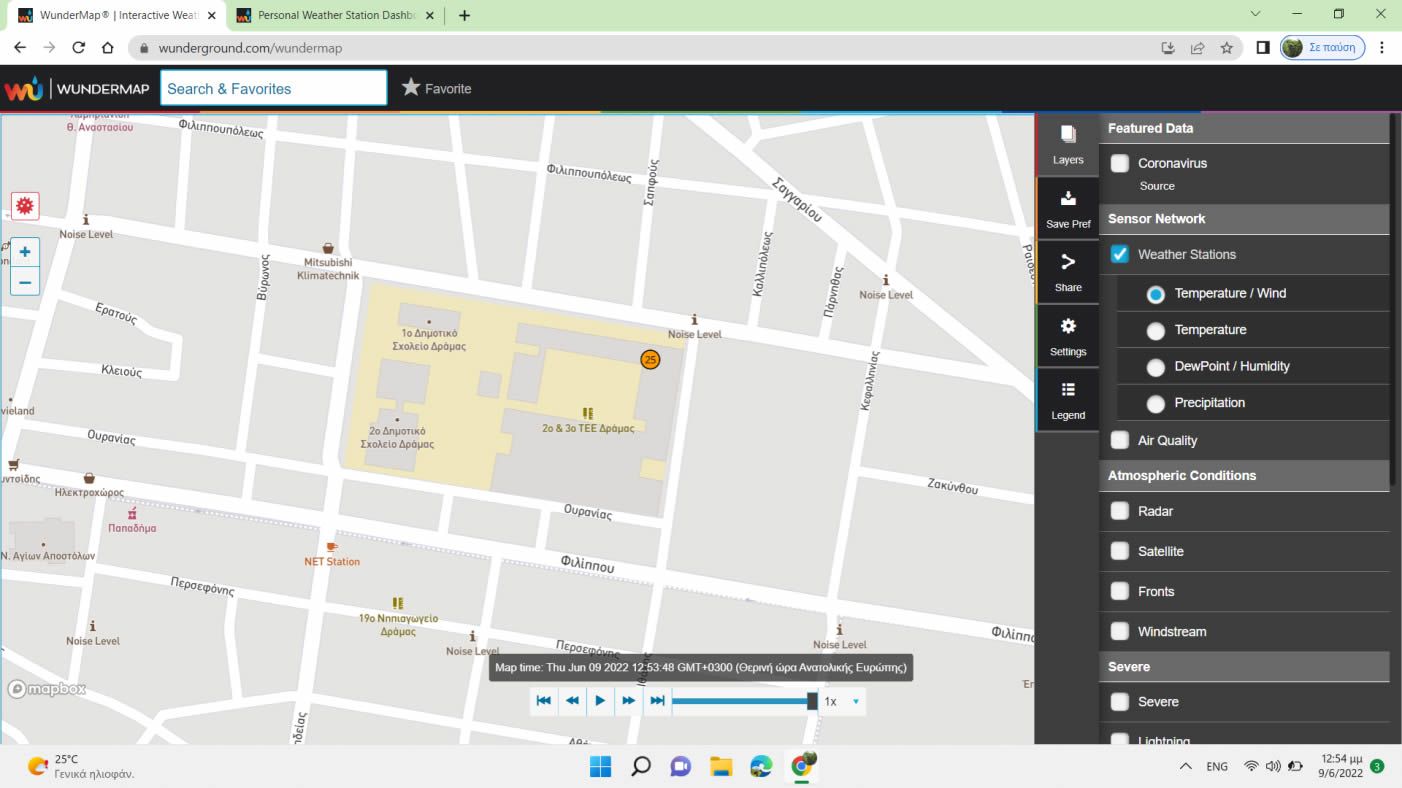Open the Share panel
The width and height of the screenshot is (1402, 788).
pos(1067,272)
